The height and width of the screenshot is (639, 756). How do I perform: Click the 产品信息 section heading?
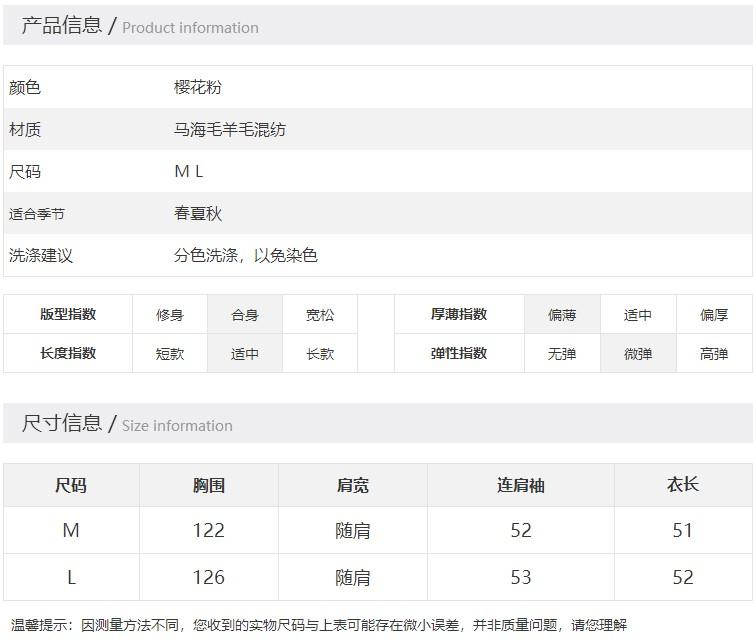click(x=62, y=26)
